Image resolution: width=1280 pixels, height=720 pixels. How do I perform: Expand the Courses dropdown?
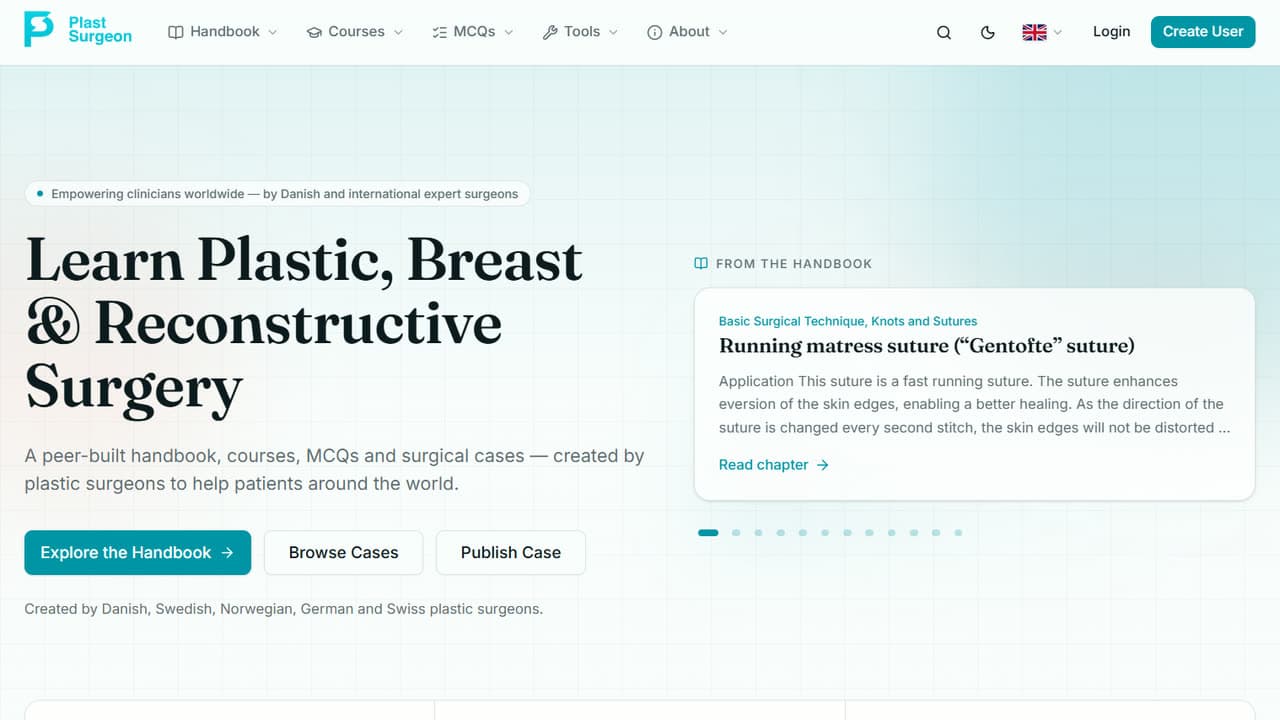pyautogui.click(x=354, y=32)
